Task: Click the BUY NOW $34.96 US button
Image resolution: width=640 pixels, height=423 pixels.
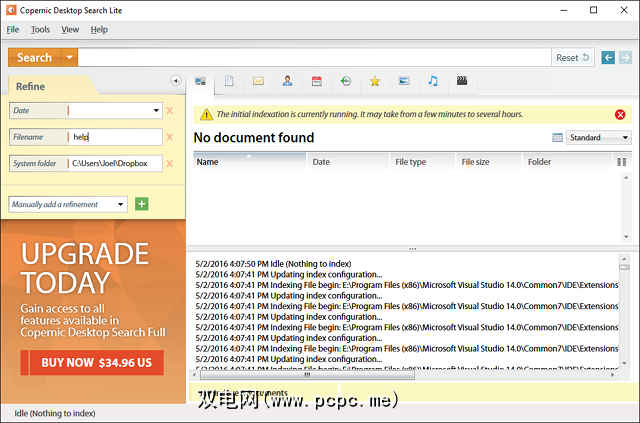Action: pos(92,363)
